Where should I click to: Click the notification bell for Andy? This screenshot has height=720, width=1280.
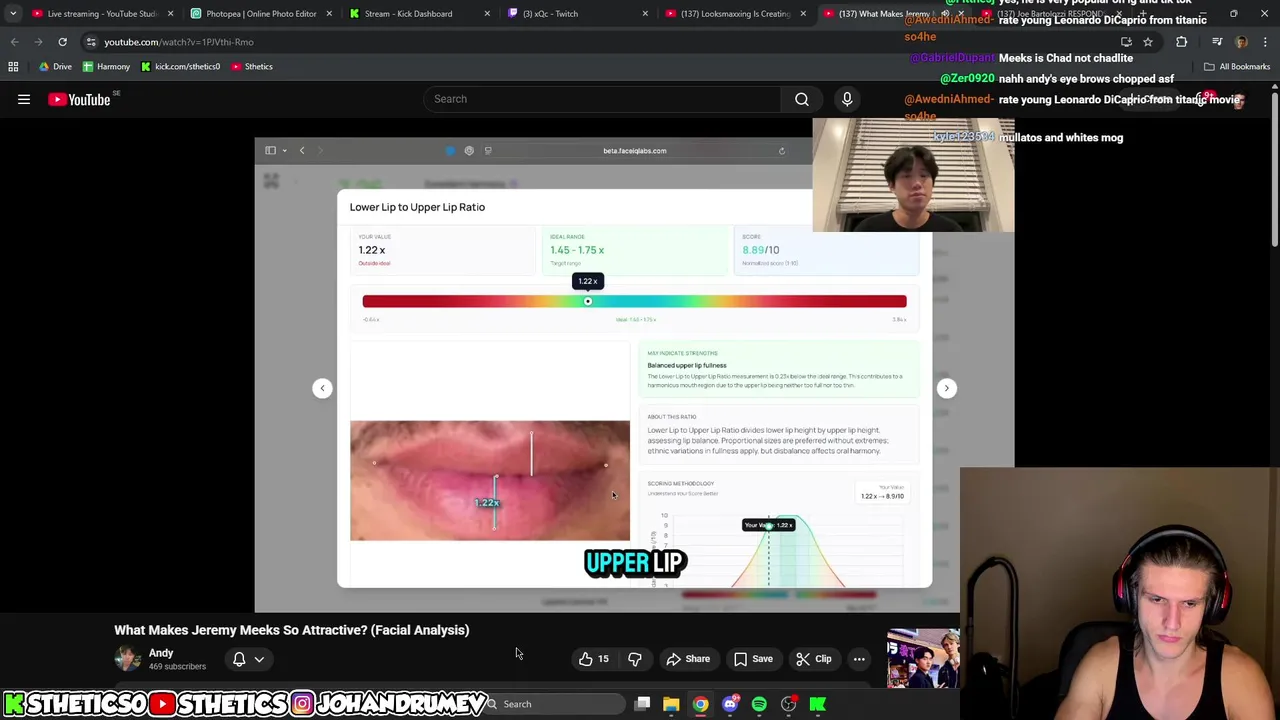[x=239, y=659]
